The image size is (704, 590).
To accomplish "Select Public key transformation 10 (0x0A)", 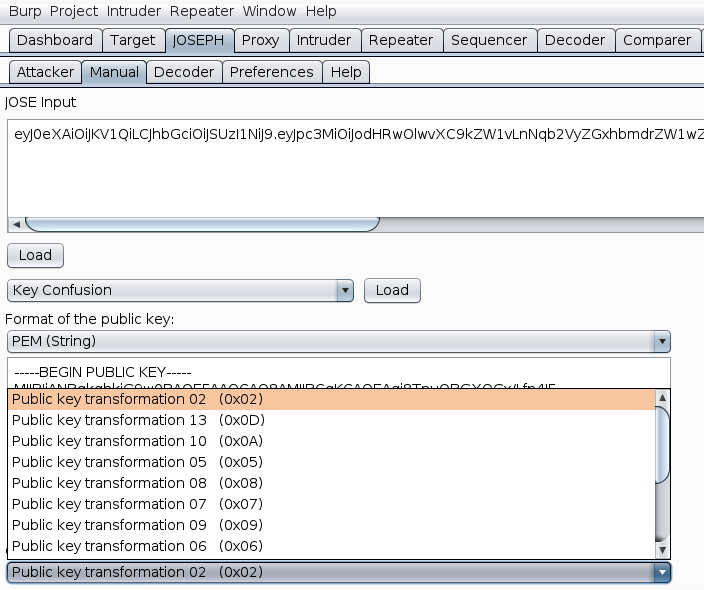I will pyautogui.click(x=332, y=441).
